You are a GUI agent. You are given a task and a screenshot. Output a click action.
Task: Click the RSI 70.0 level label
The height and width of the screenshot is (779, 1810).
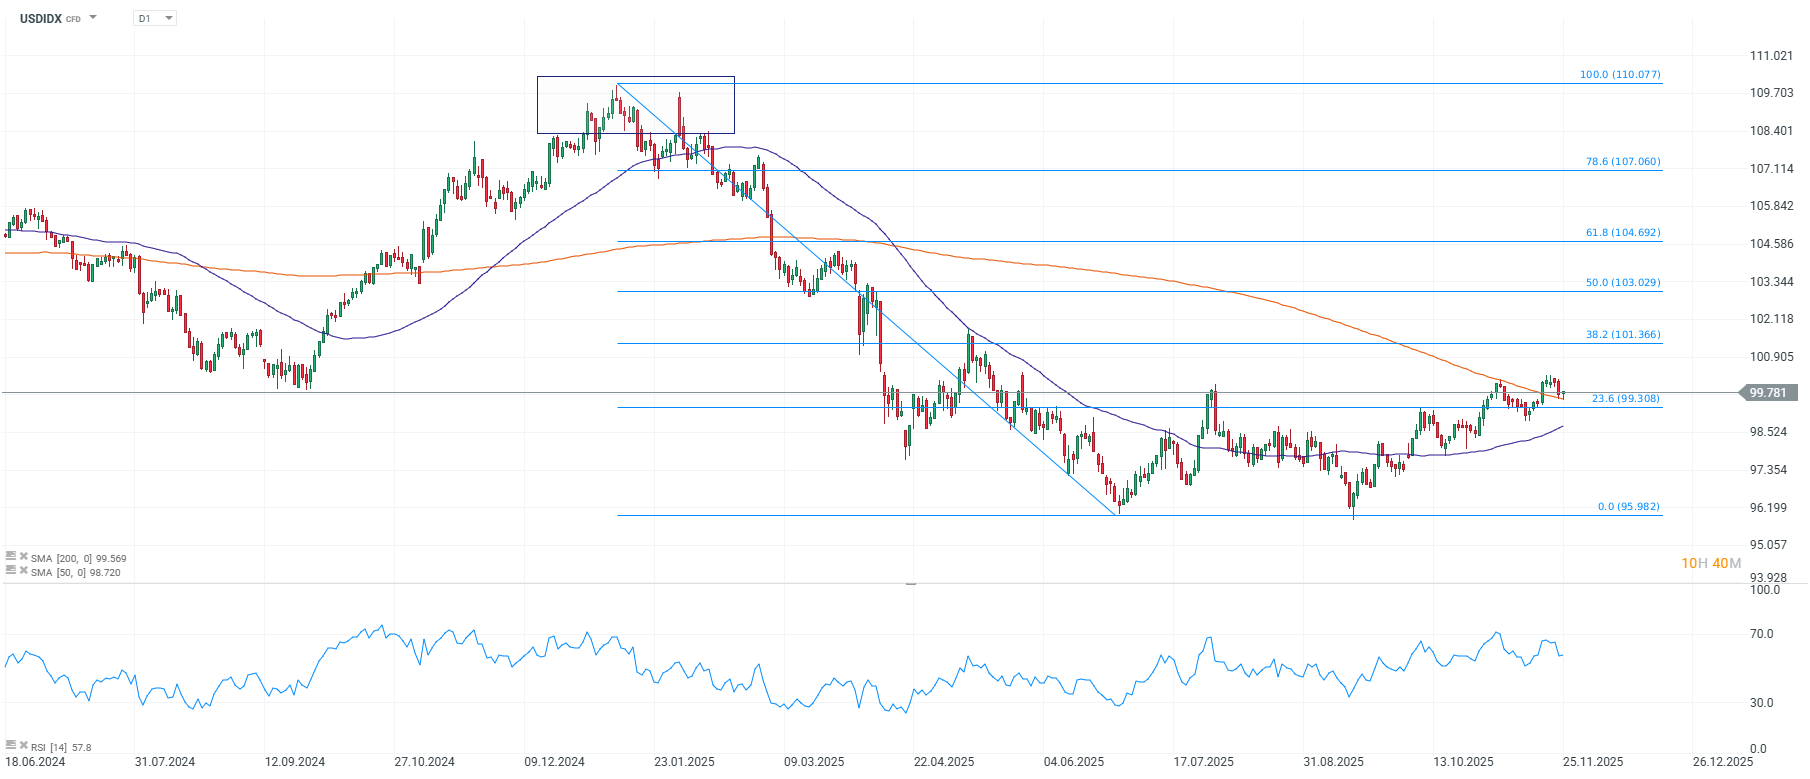(x=1761, y=634)
